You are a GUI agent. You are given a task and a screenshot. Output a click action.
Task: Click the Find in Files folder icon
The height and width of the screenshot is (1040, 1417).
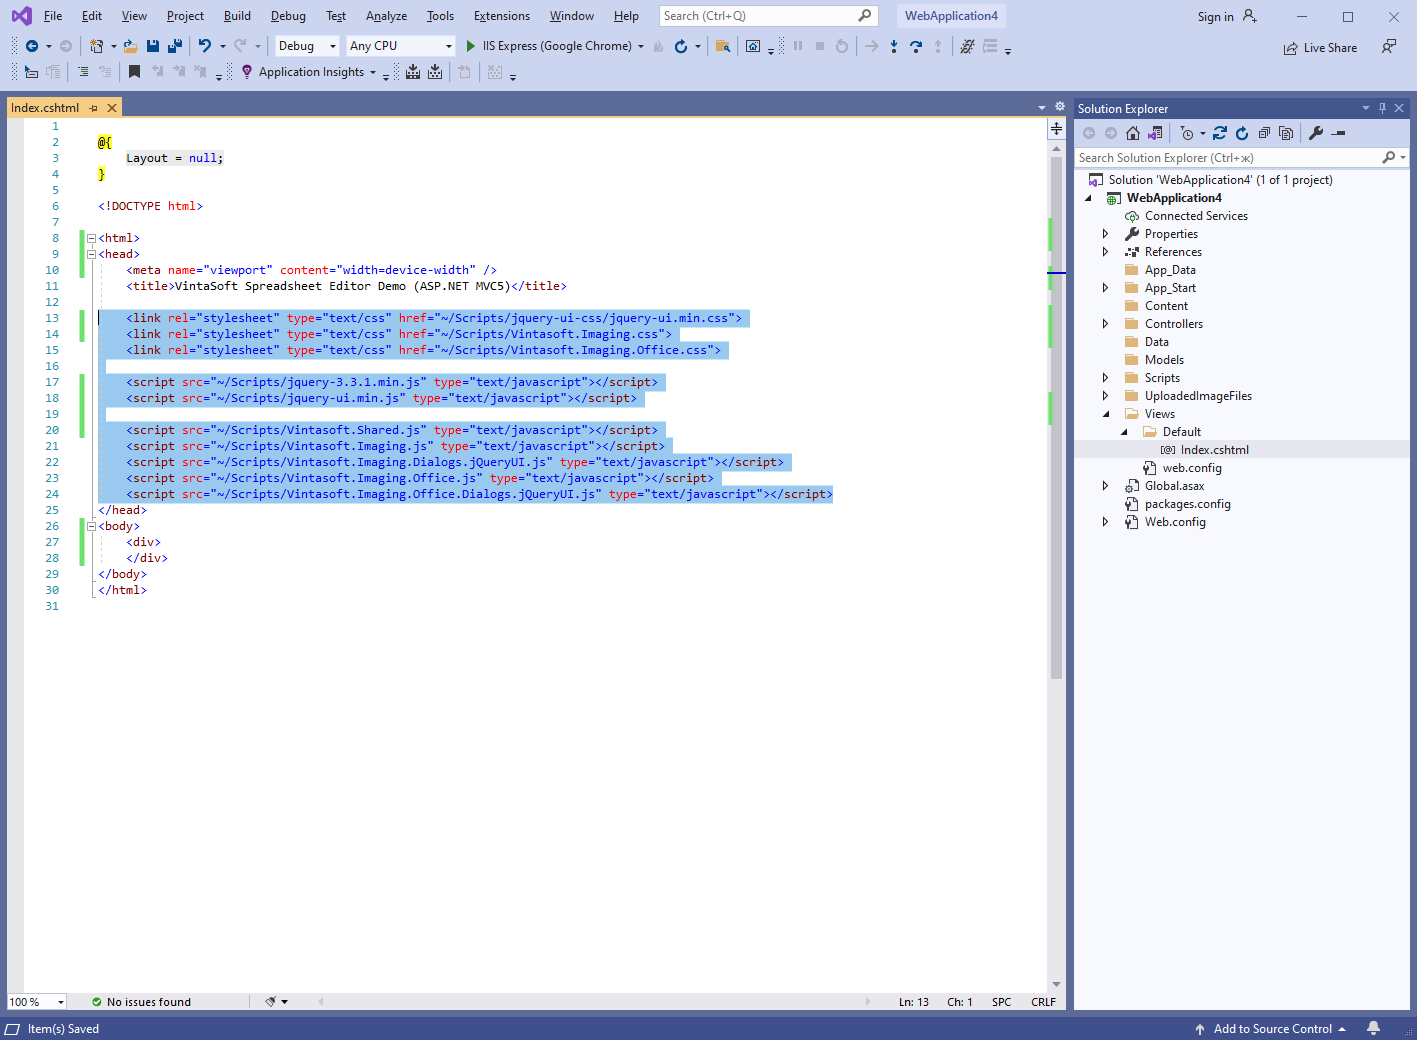tap(723, 46)
